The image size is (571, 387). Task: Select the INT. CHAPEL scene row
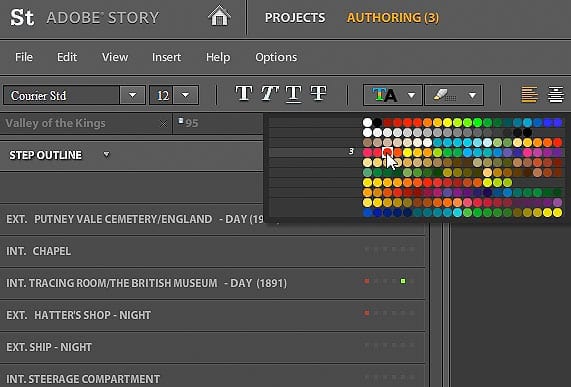(x=212, y=251)
